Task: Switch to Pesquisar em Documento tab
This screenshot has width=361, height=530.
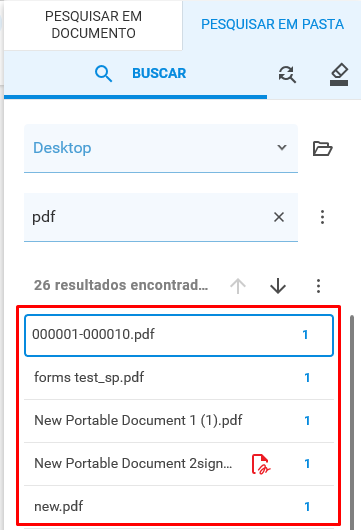Action: point(93,25)
